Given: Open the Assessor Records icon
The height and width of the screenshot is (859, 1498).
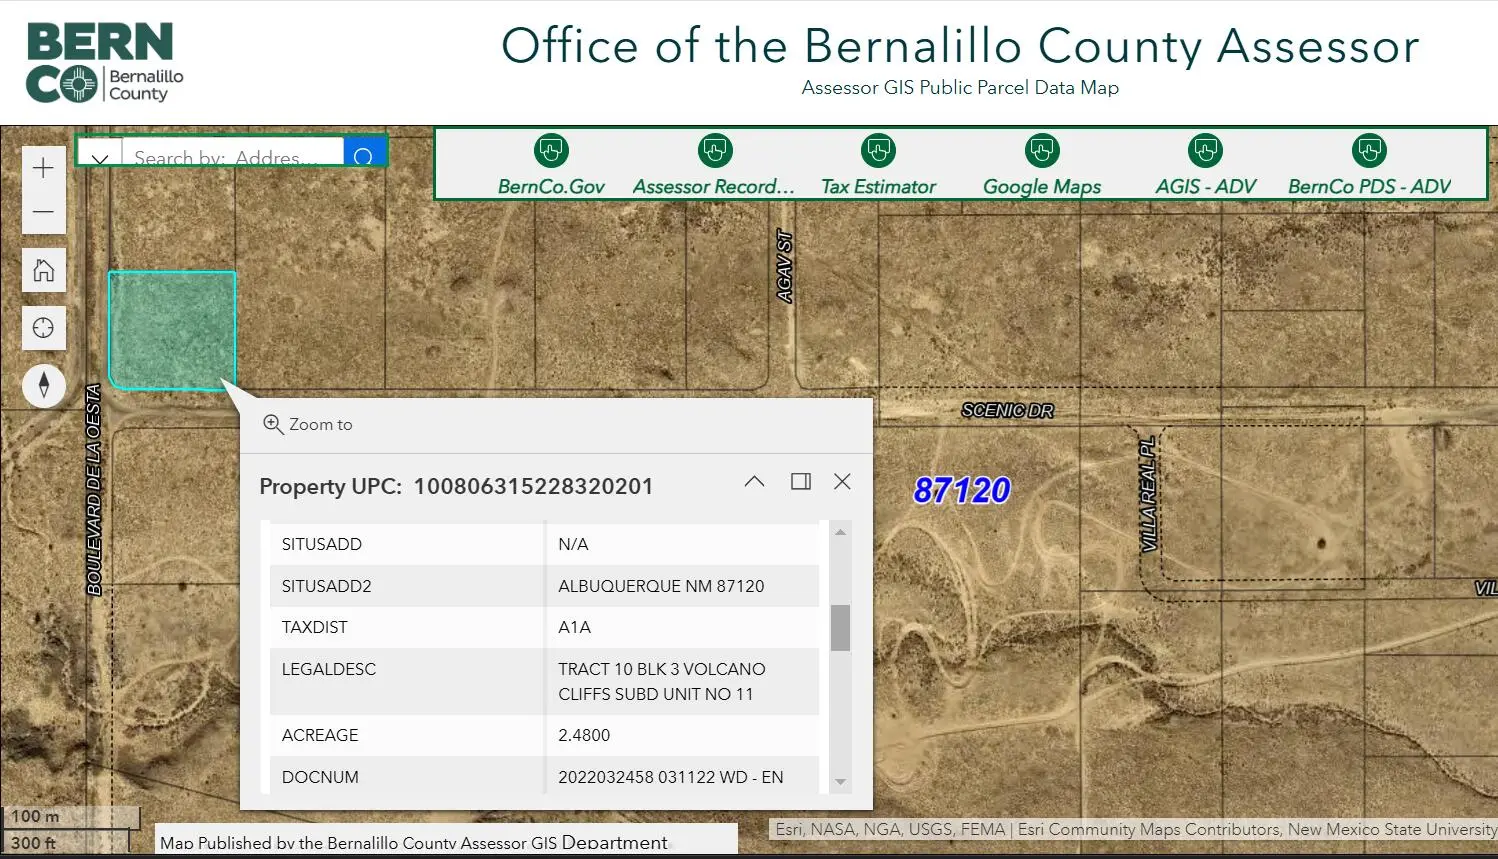Looking at the screenshot, I should click(x=714, y=151).
